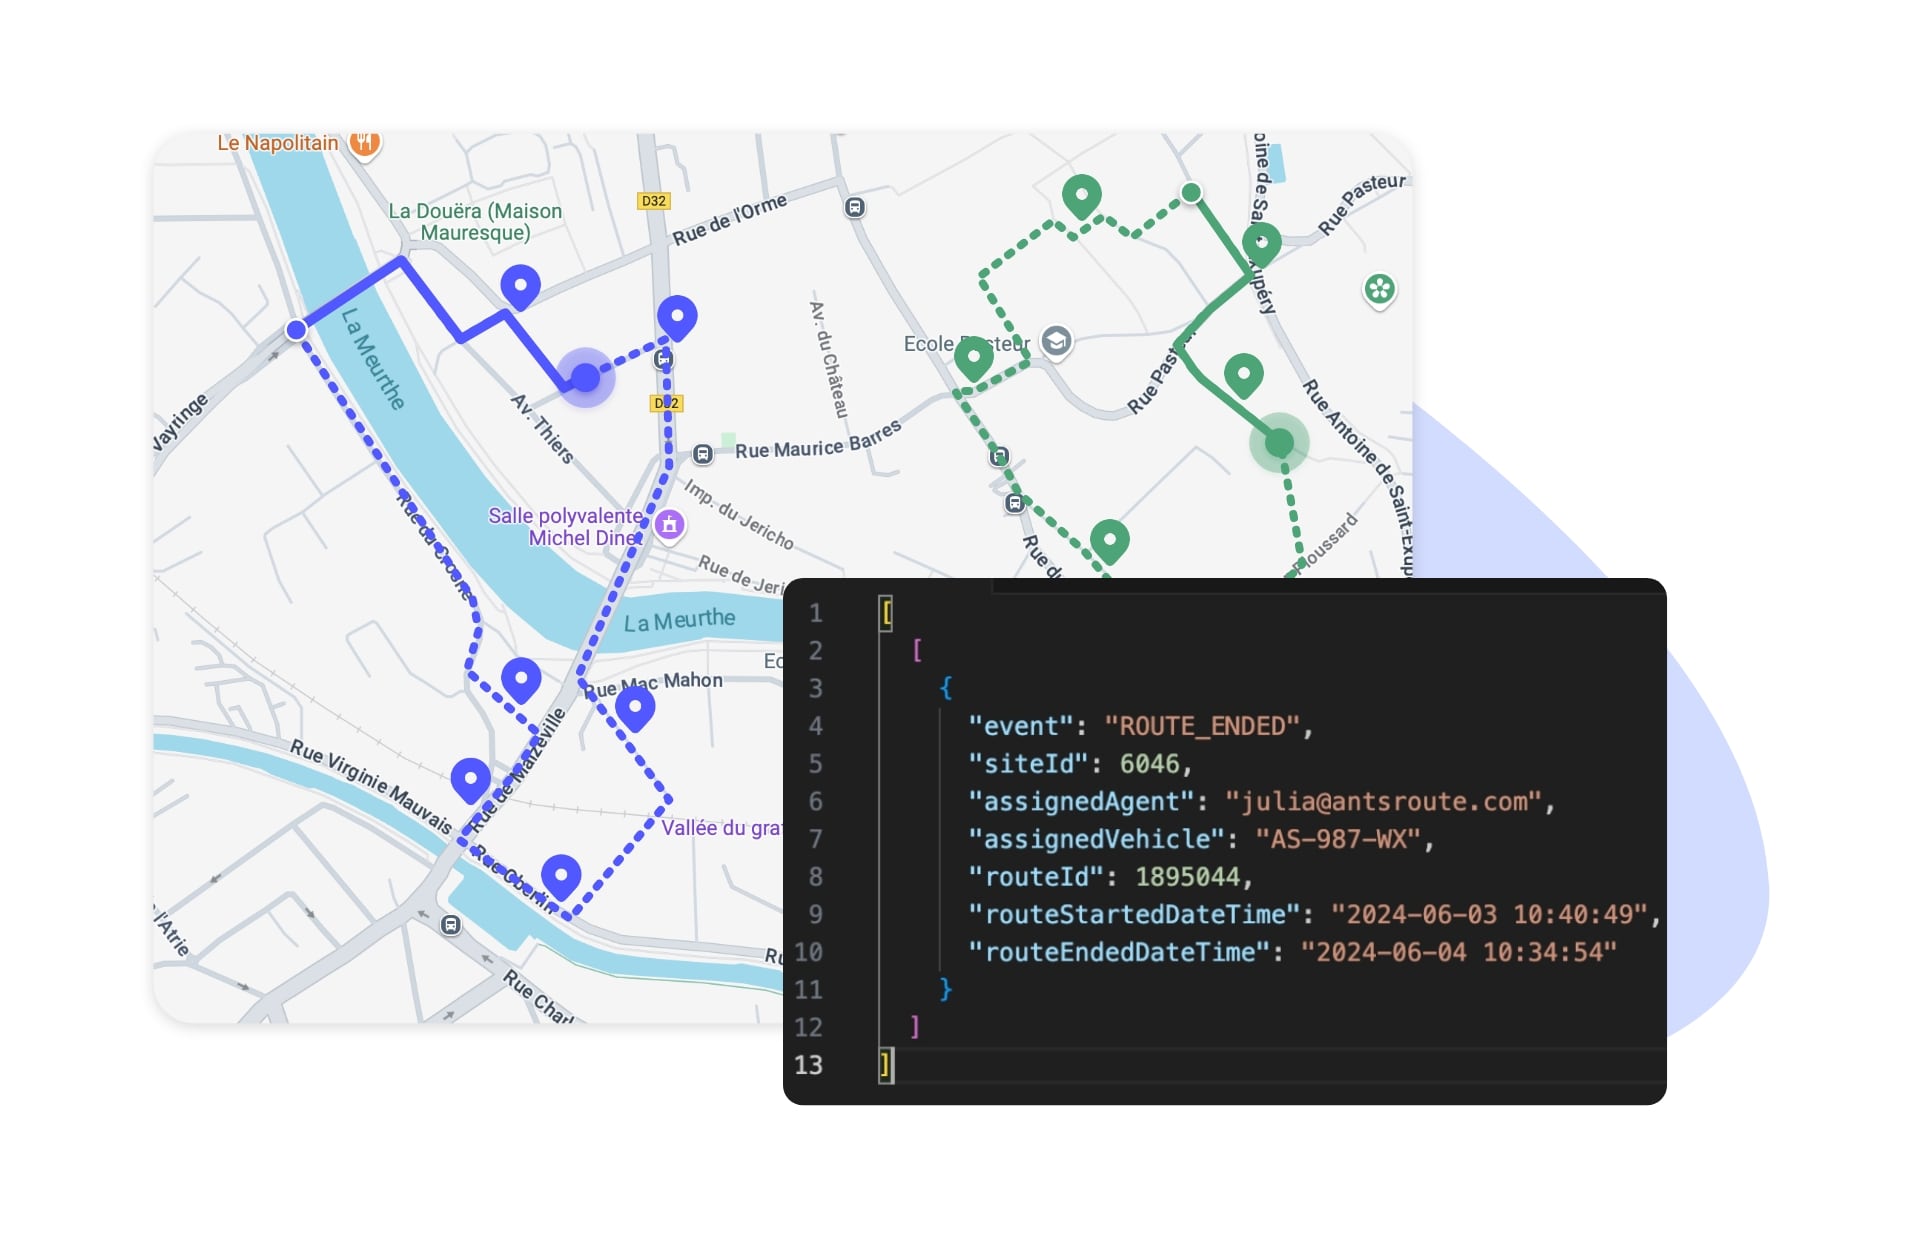
Task: Select green pin overlapping the Ecole Pasteur label
Action: click(973, 357)
